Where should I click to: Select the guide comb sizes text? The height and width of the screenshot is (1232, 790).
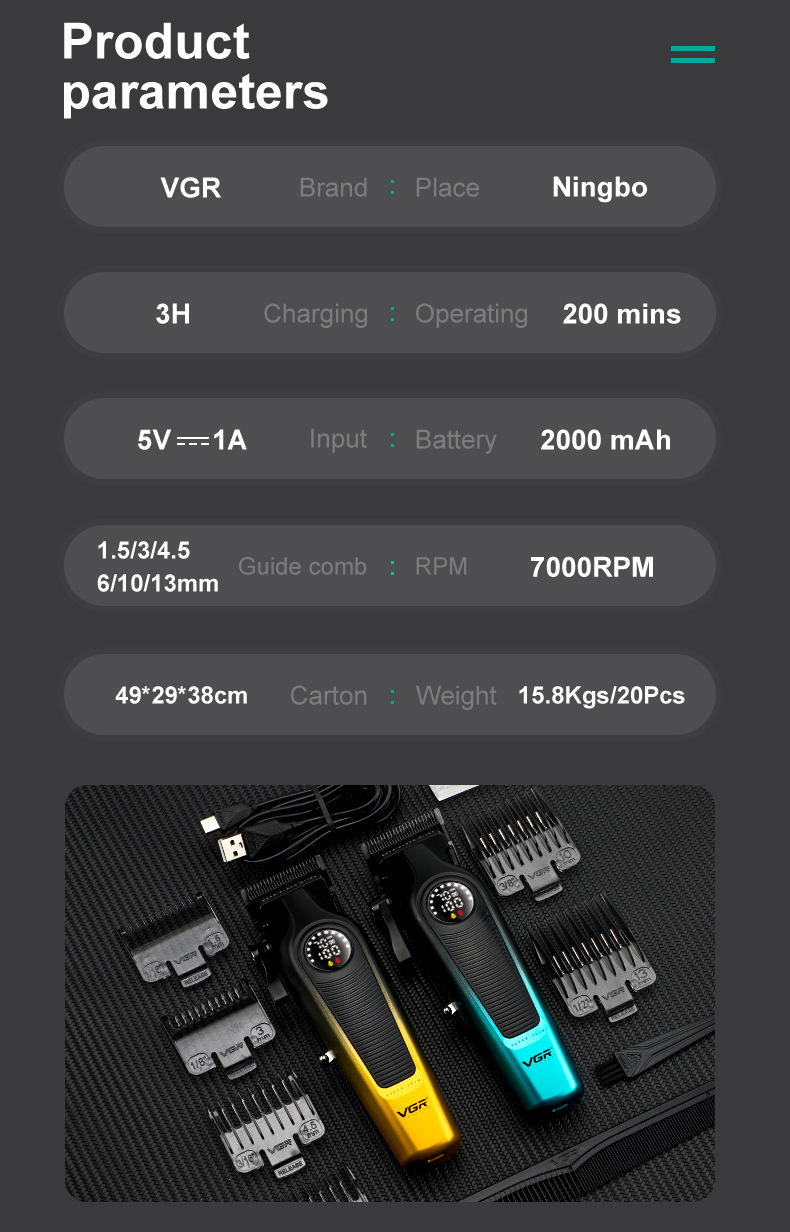pyautogui.click(x=157, y=567)
